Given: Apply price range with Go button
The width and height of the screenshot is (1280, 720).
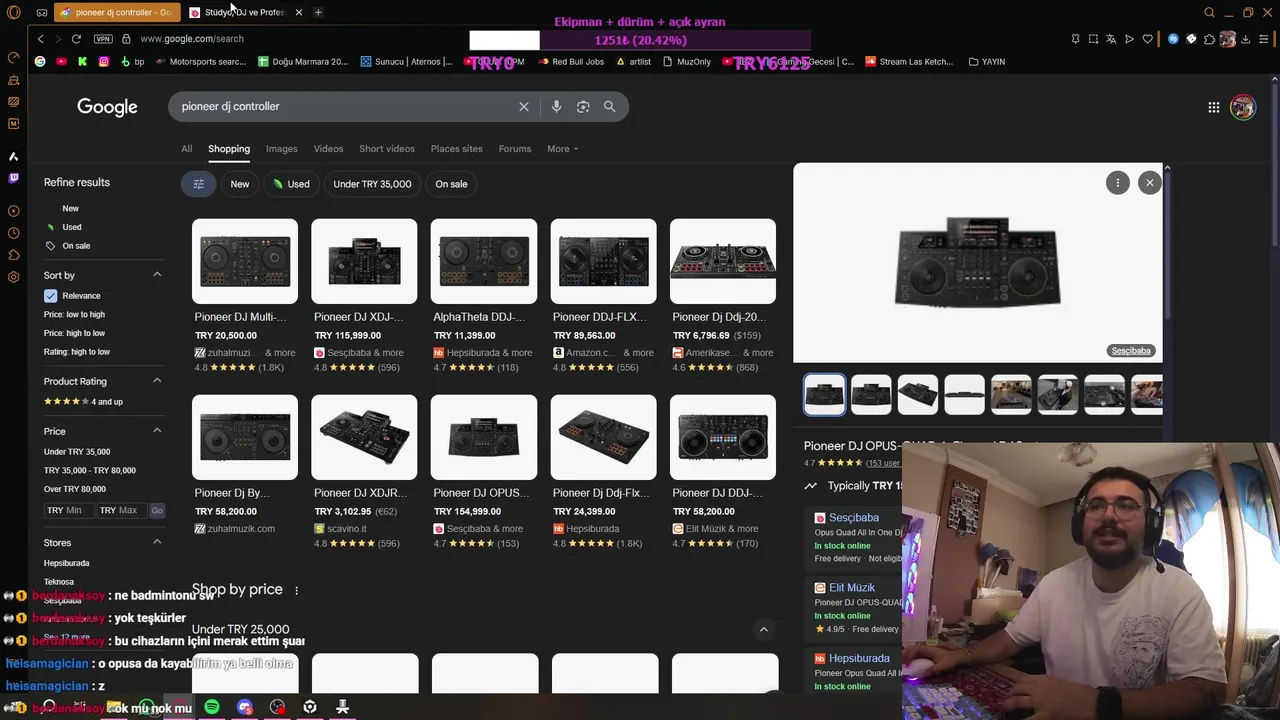Looking at the screenshot, I should coord(157,510).
